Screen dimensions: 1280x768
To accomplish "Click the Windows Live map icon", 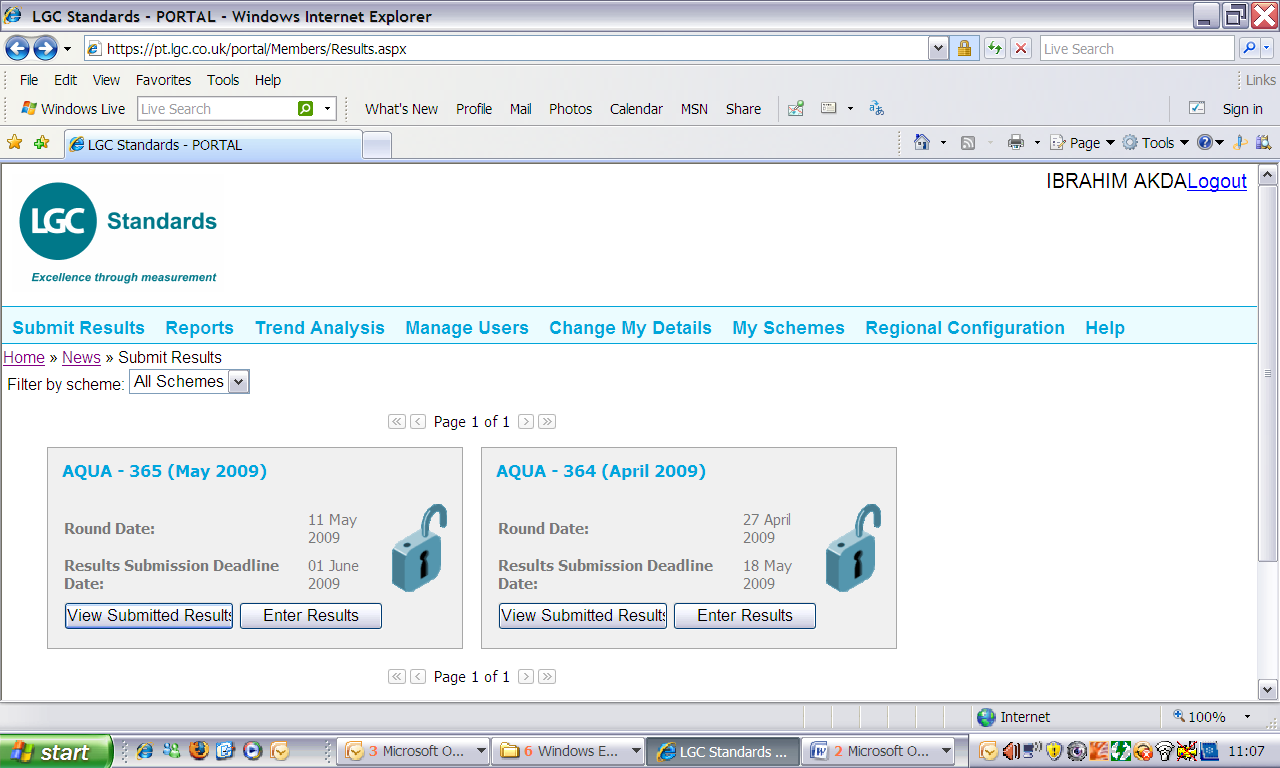I will 796,108.
